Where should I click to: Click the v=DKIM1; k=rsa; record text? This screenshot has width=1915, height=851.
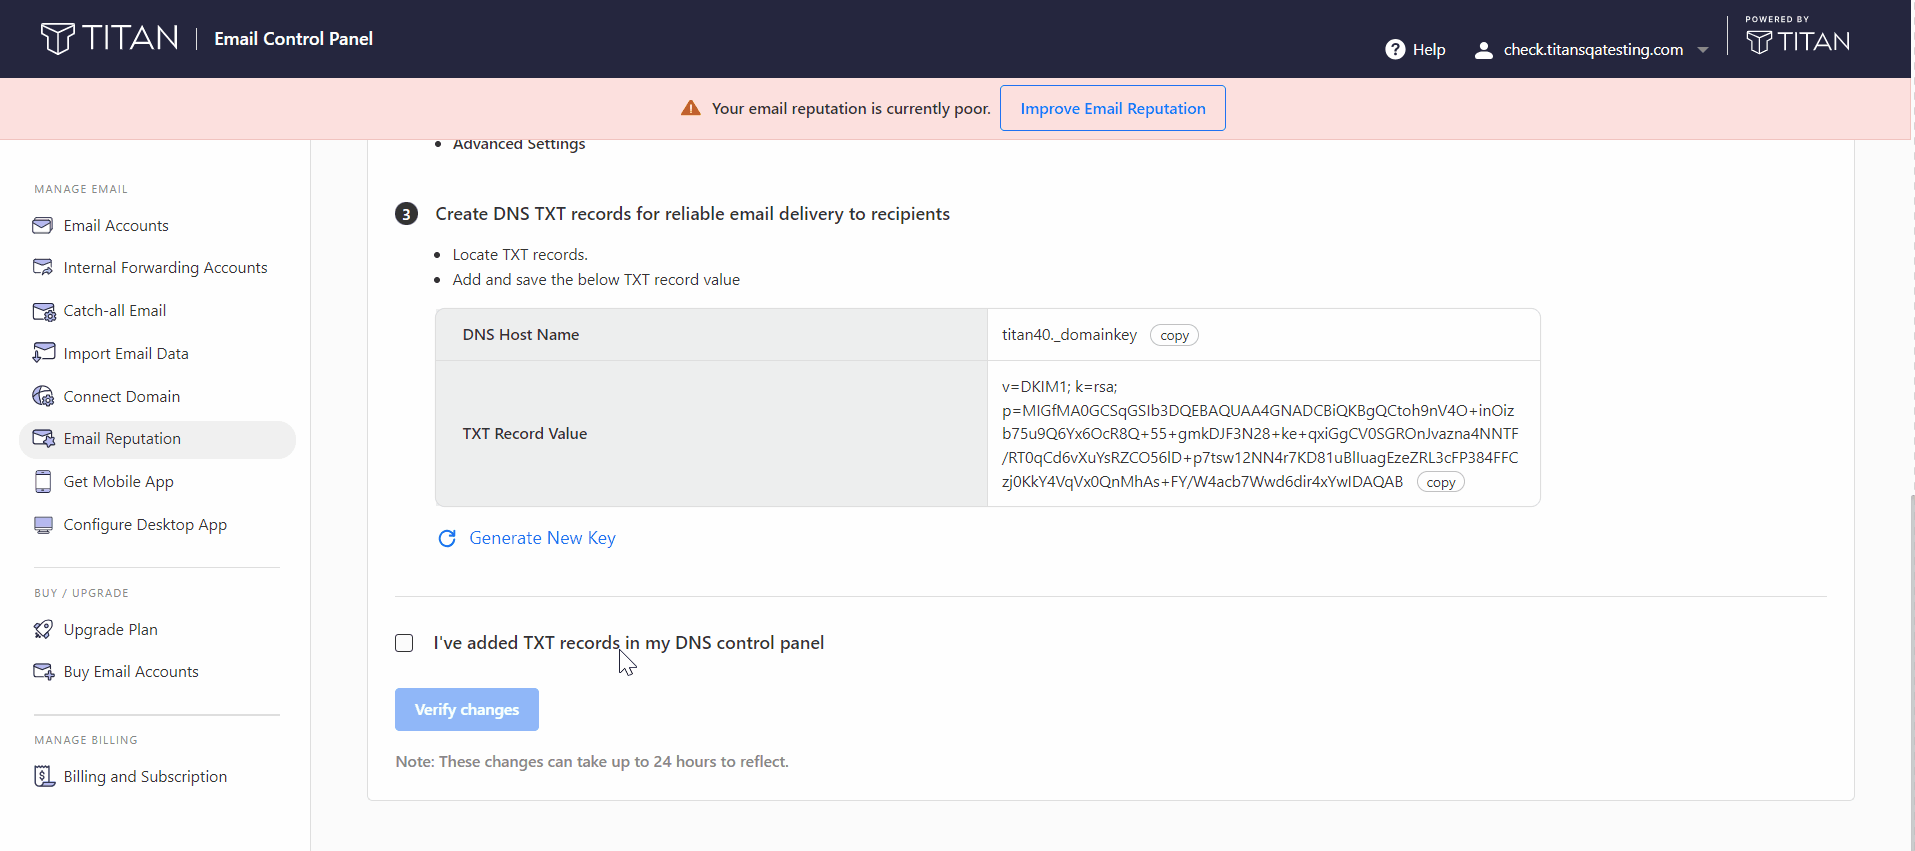pyautogui.click(x=1060, y=387)
